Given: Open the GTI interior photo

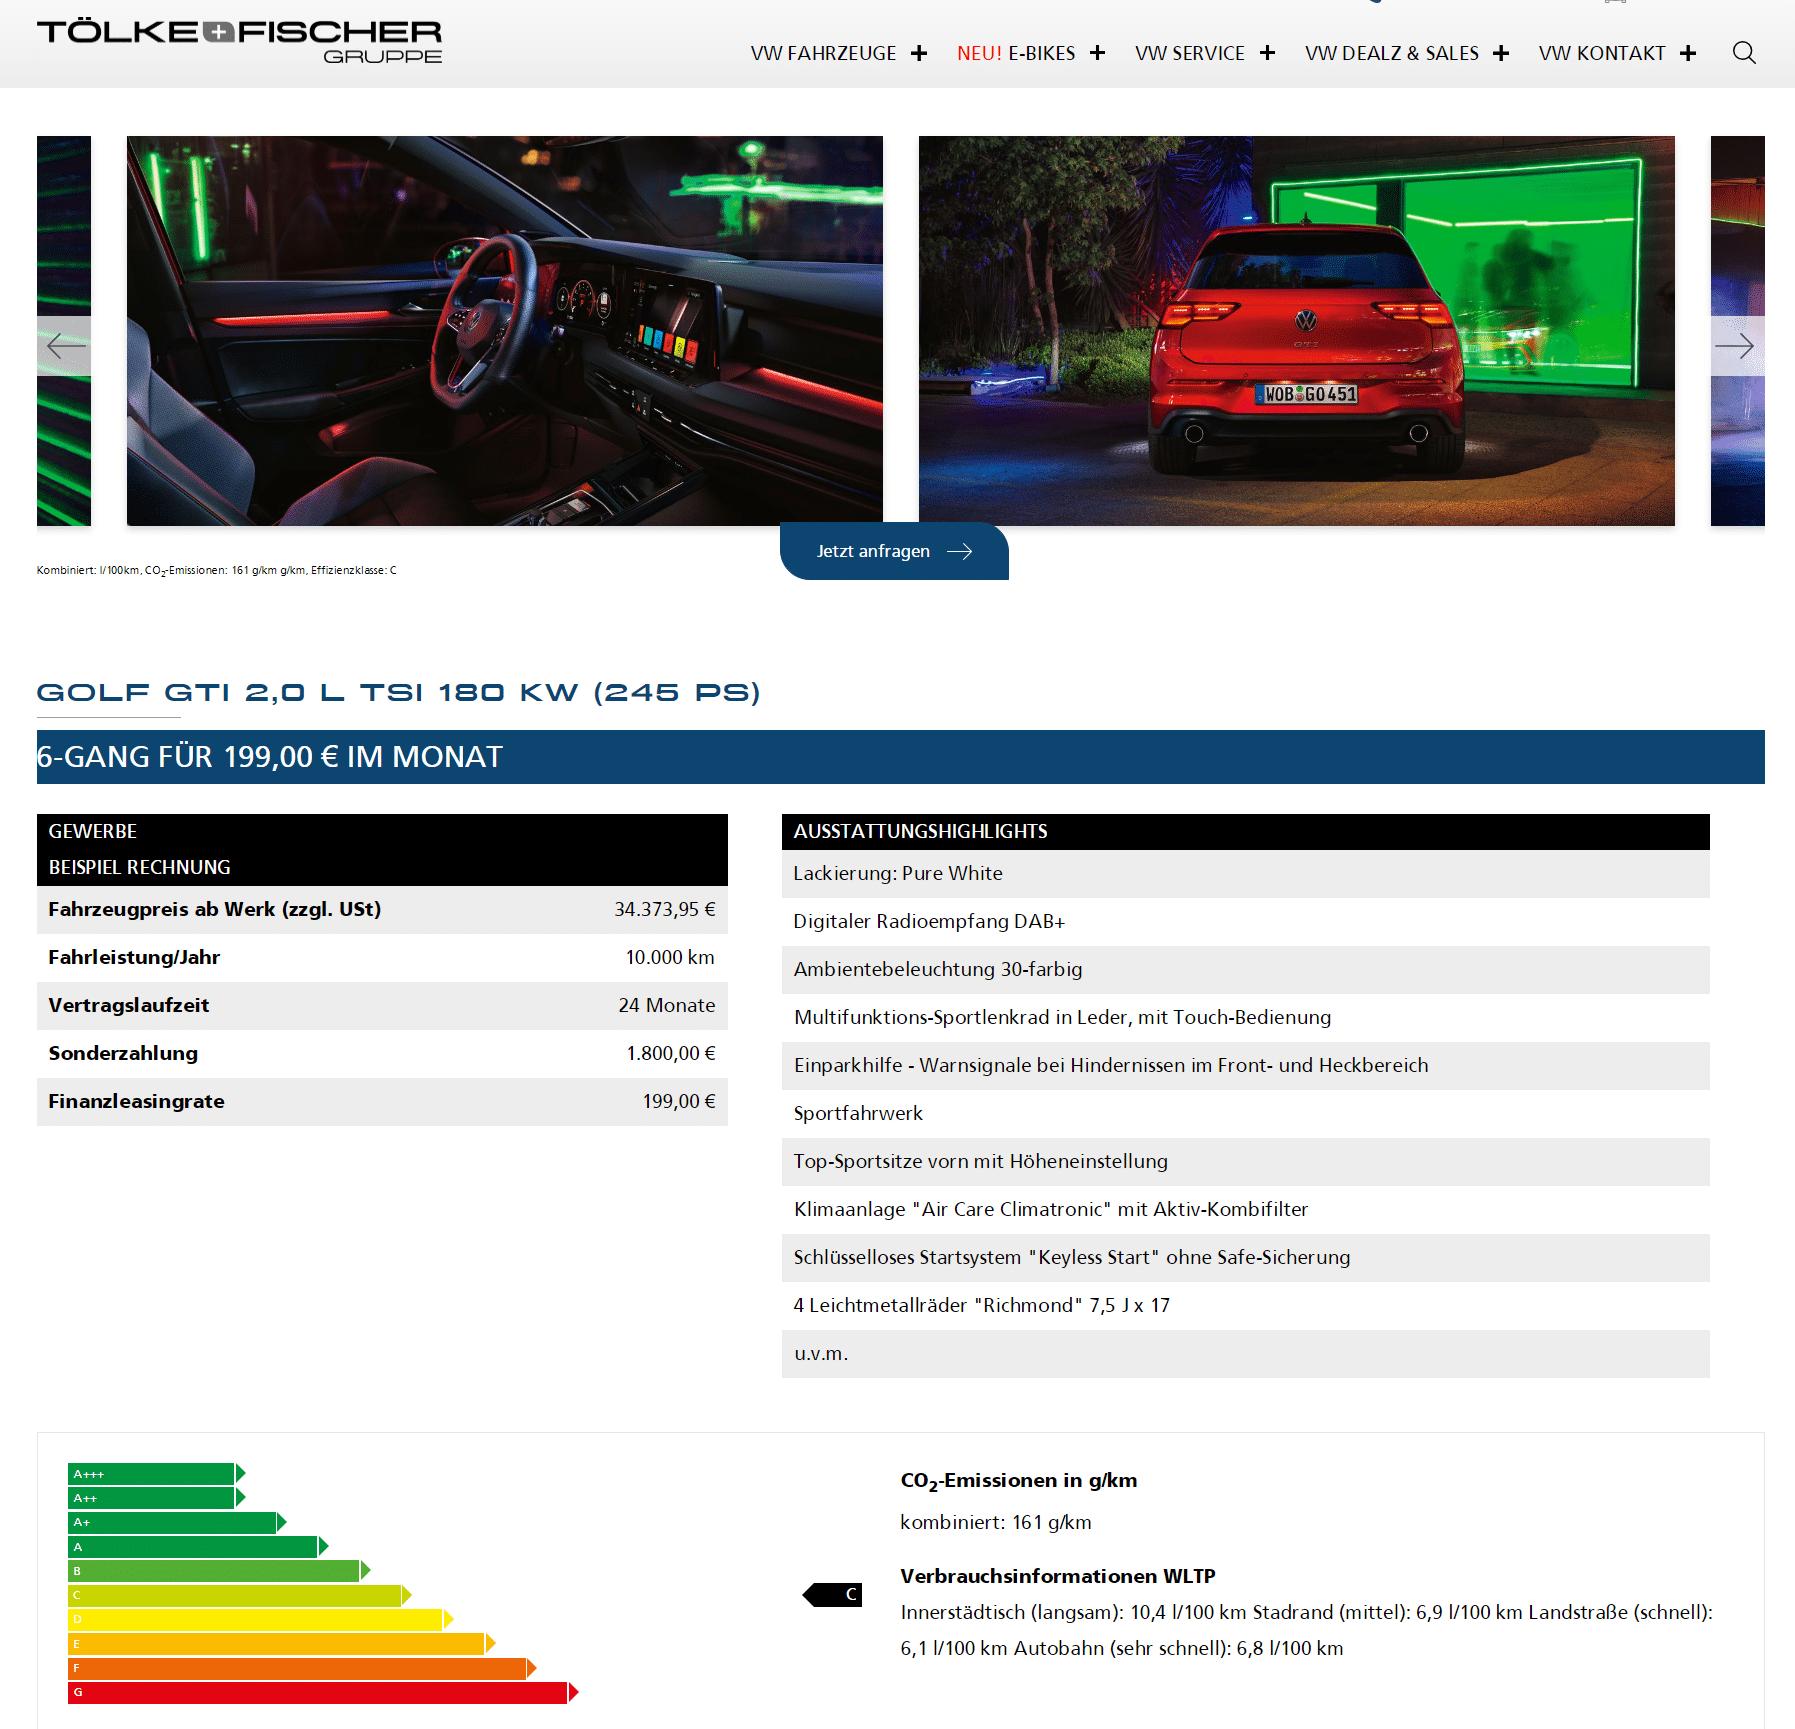Looking at the screenshot, I should coord(505,331).
